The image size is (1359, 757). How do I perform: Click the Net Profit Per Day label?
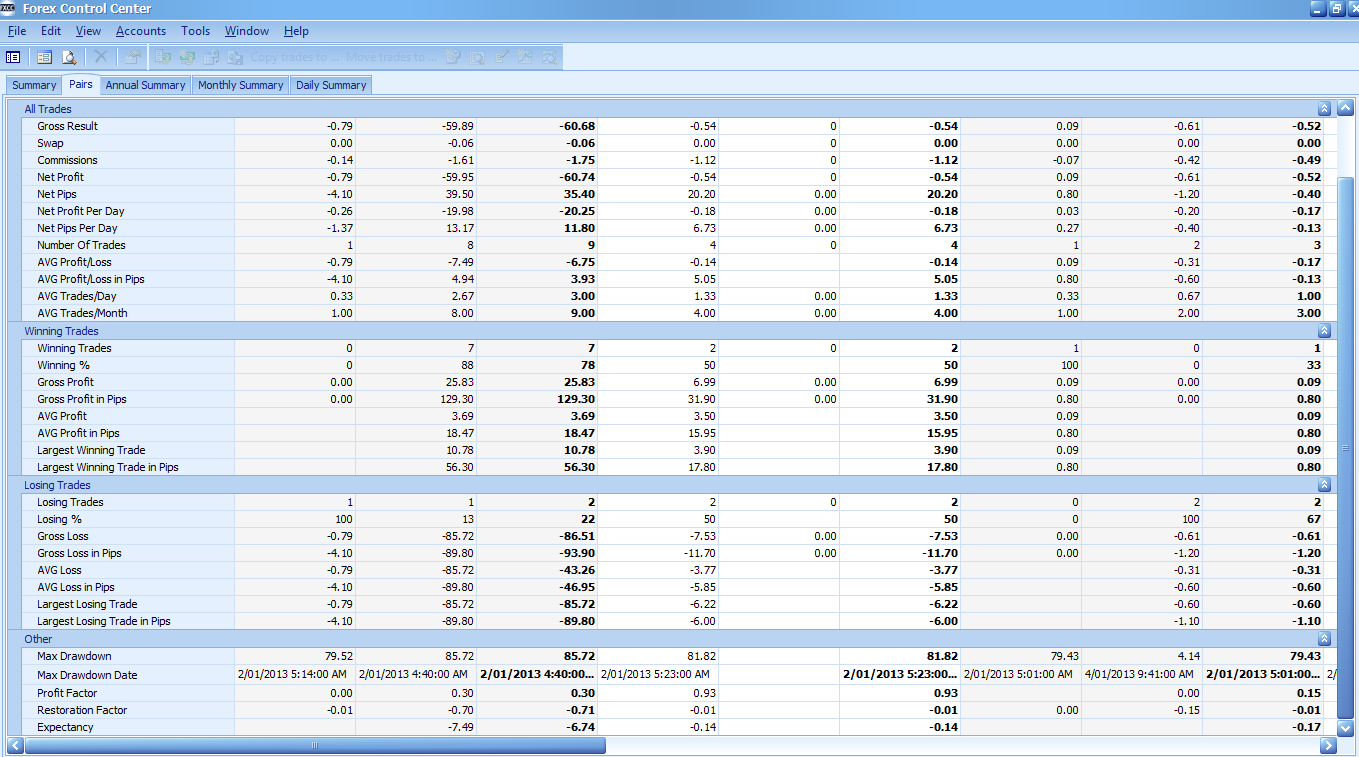(x=81, y=211)
